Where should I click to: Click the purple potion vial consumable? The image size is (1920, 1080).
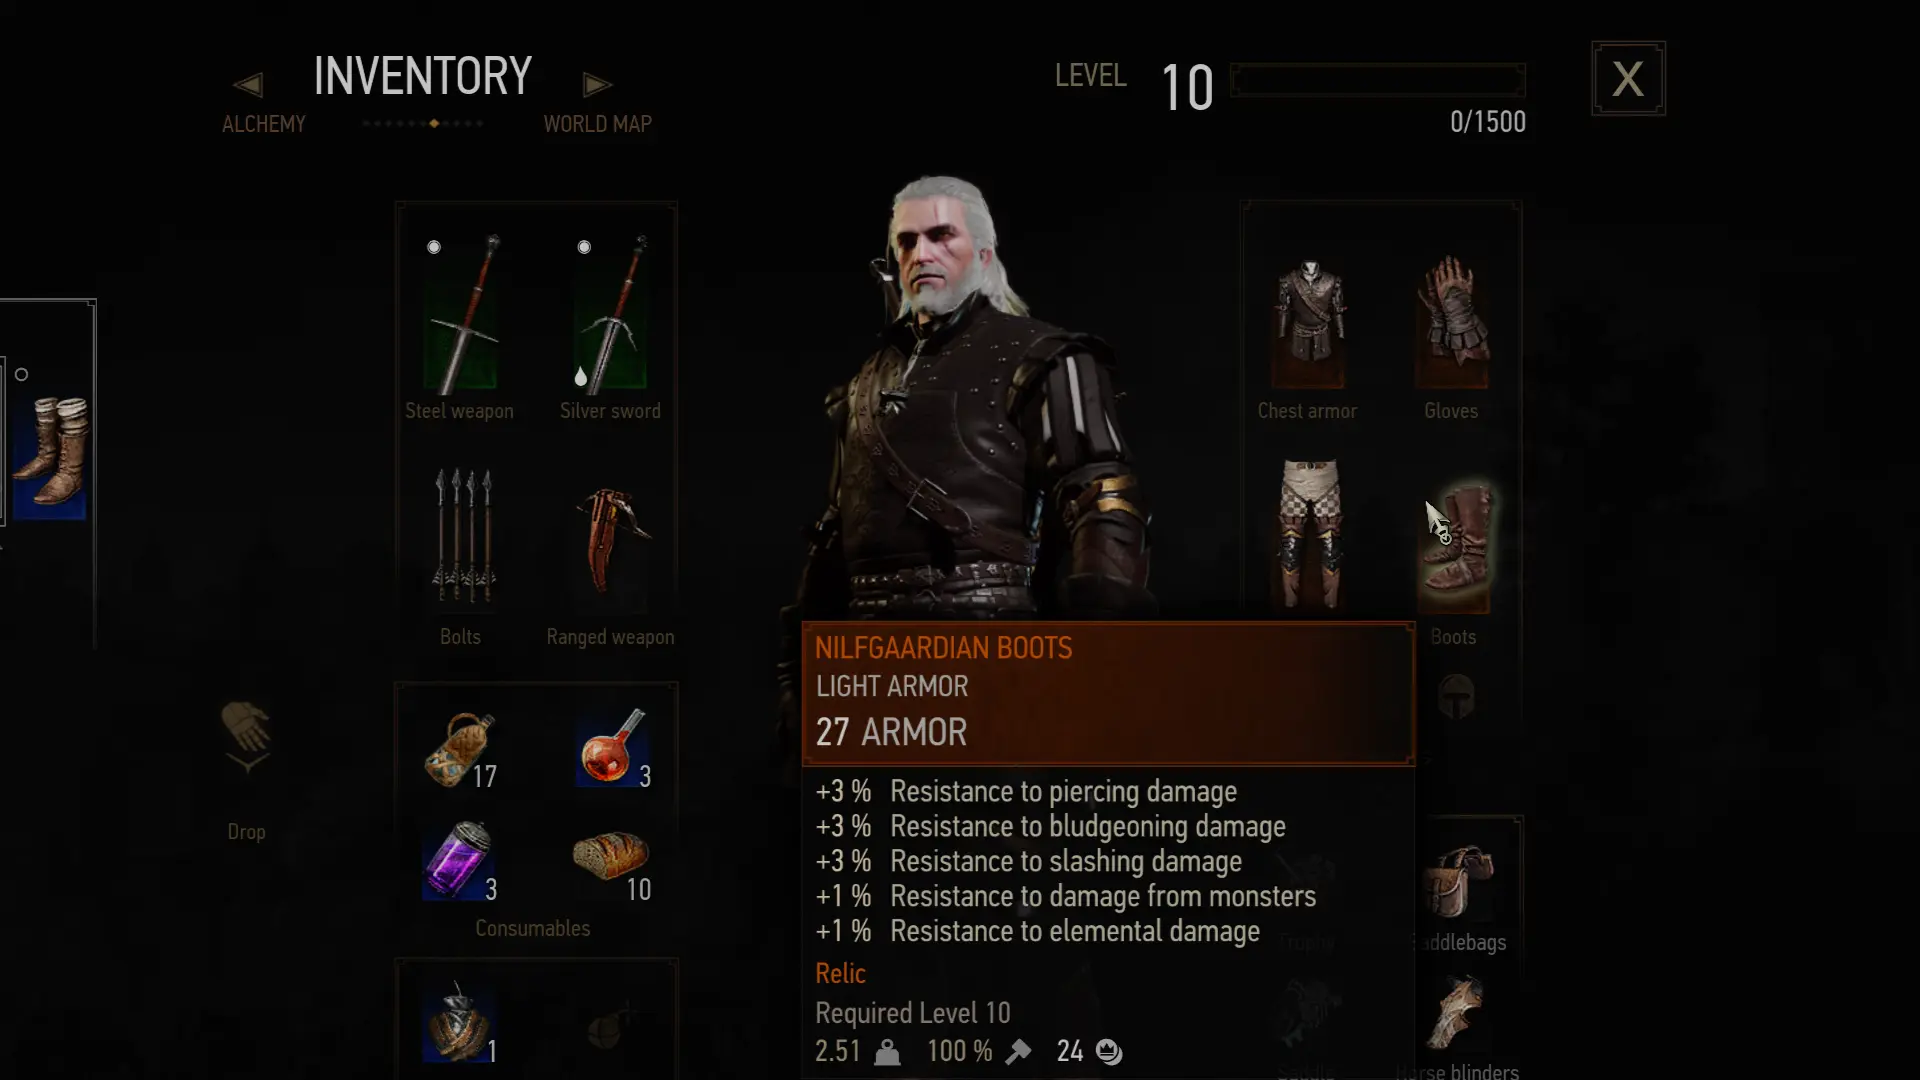pos(459,860)
